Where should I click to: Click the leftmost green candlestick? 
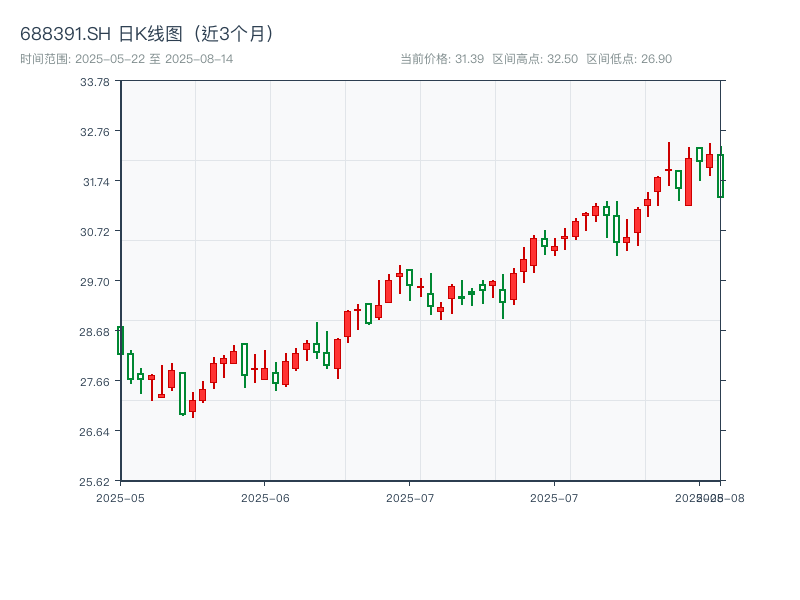tap(120, 340)
